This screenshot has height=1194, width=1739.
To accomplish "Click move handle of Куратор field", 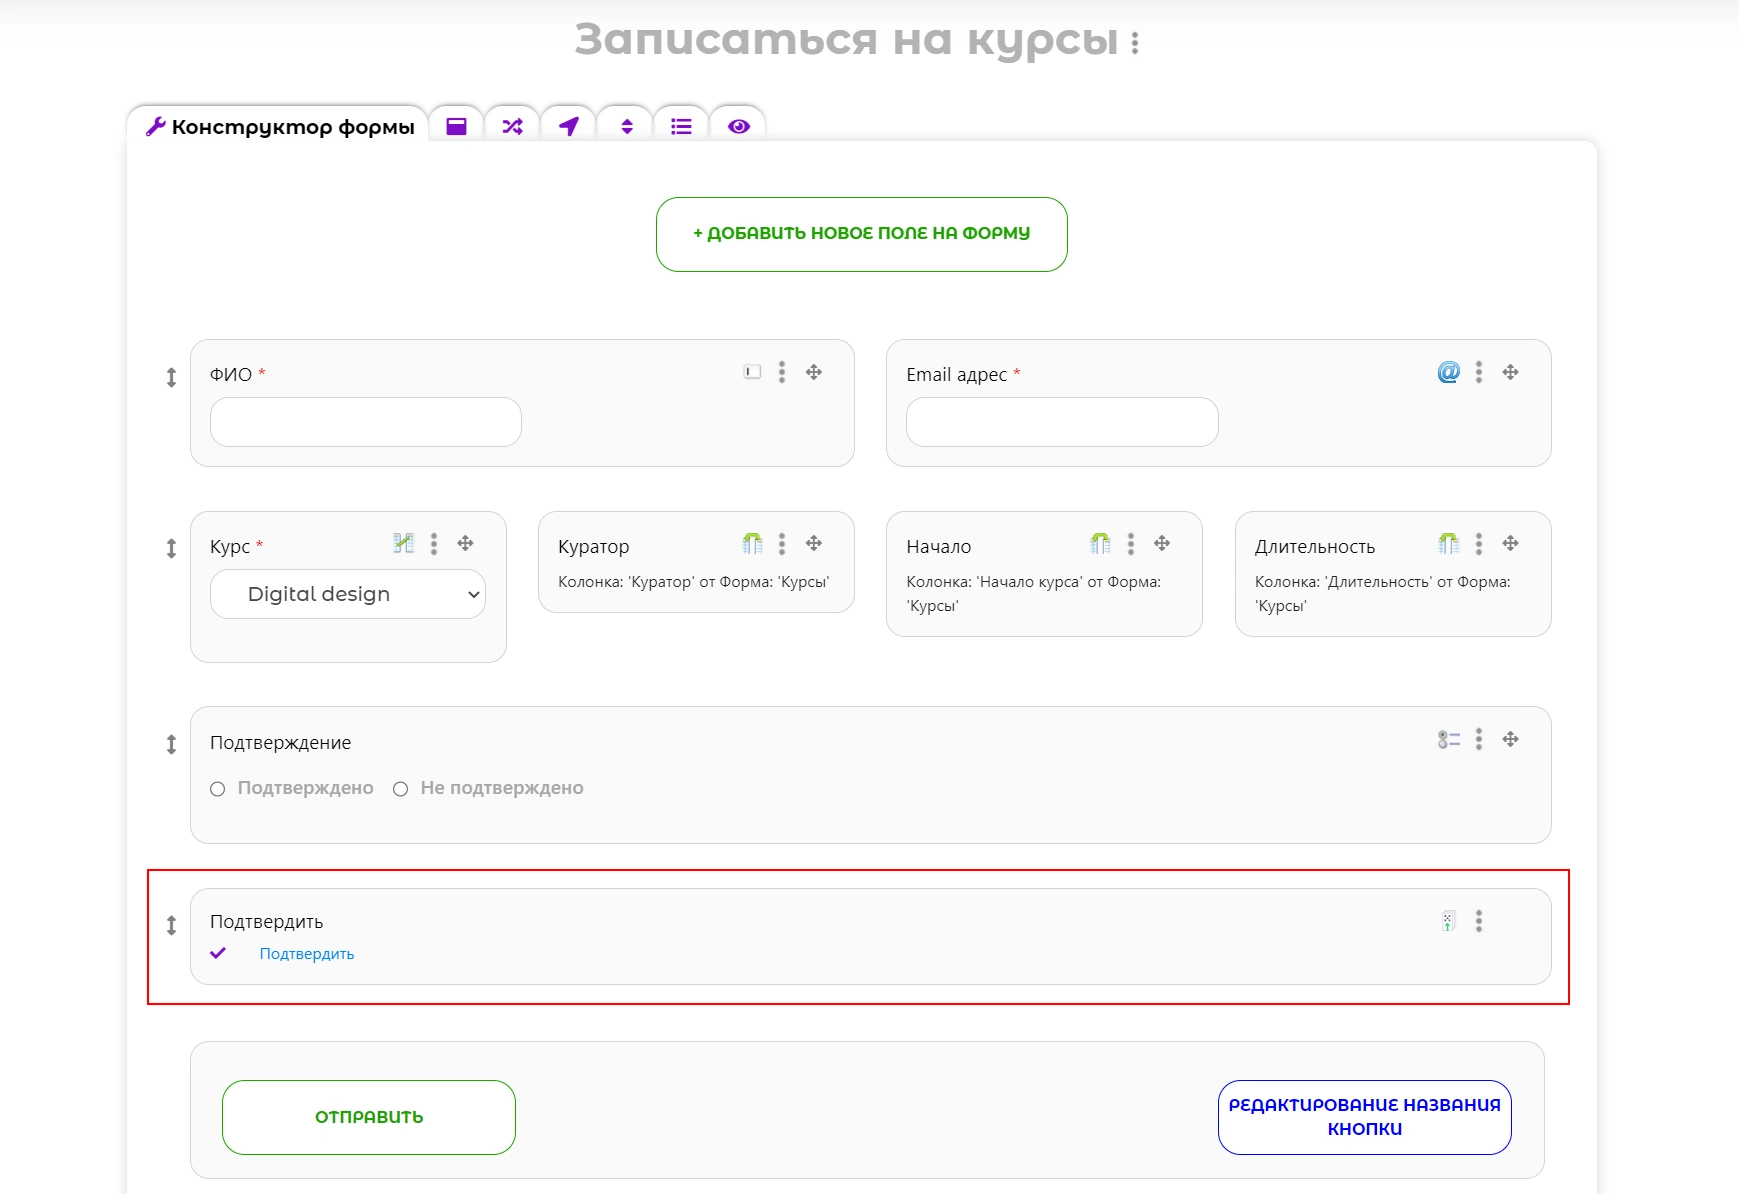I will (814, 543).
